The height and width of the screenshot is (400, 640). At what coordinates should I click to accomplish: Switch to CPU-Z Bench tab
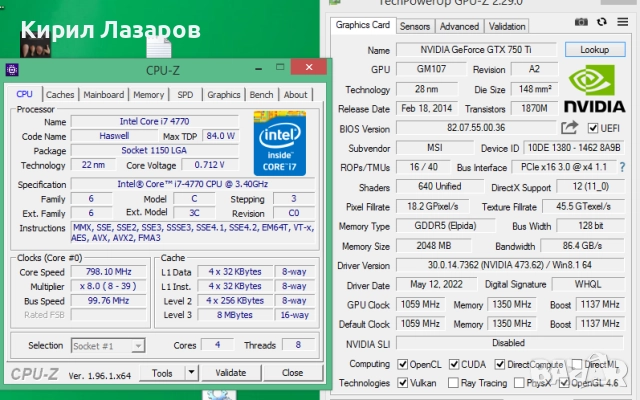261,95
